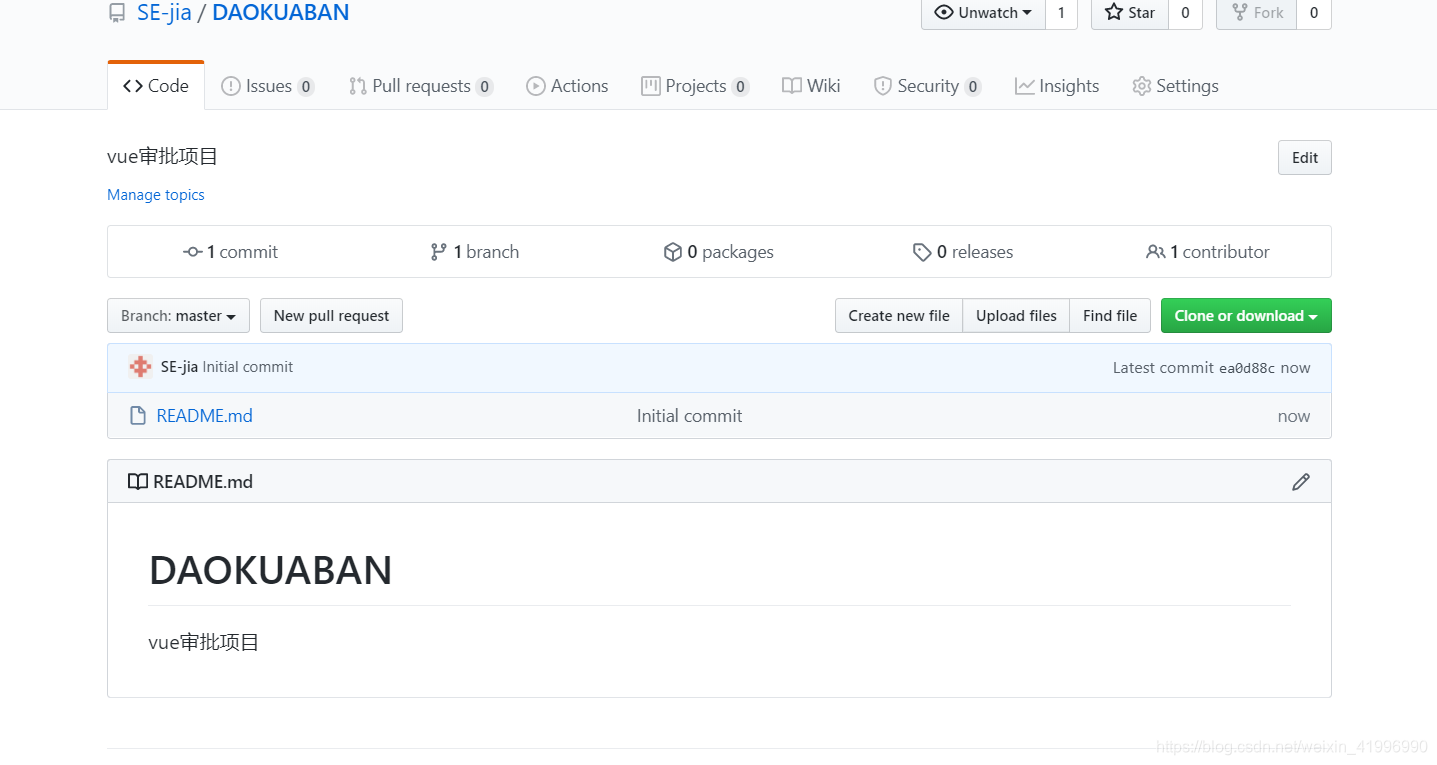Viewport: 1437px width, 765px height.
Task: Click the Actions play icon
Action: coord(536,86)
